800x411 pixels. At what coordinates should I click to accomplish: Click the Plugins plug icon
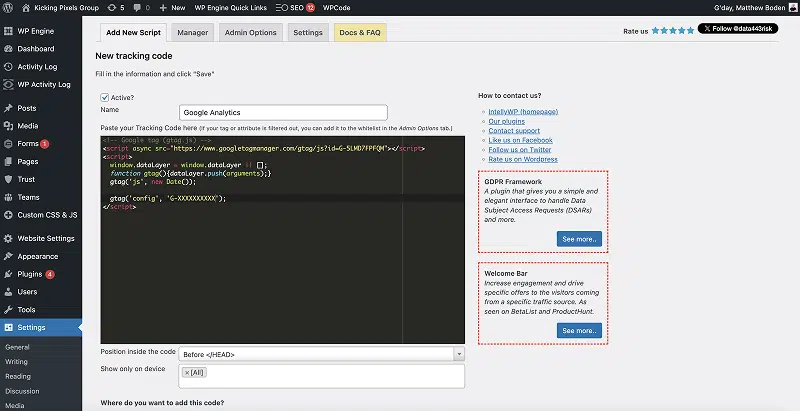tap(8, 274)
